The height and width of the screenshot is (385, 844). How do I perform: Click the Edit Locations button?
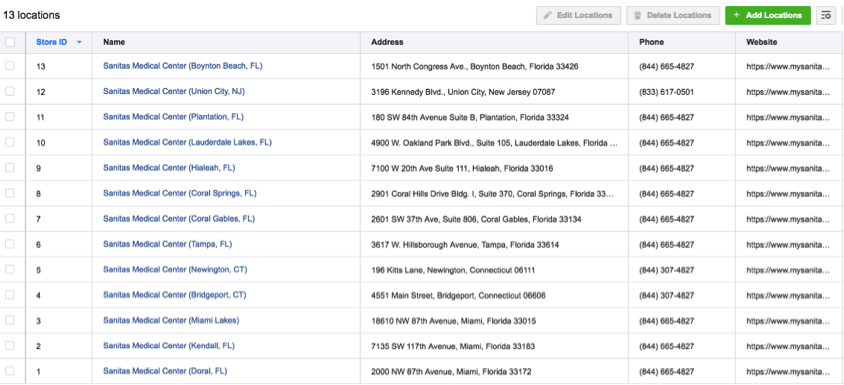pos(579,16)
